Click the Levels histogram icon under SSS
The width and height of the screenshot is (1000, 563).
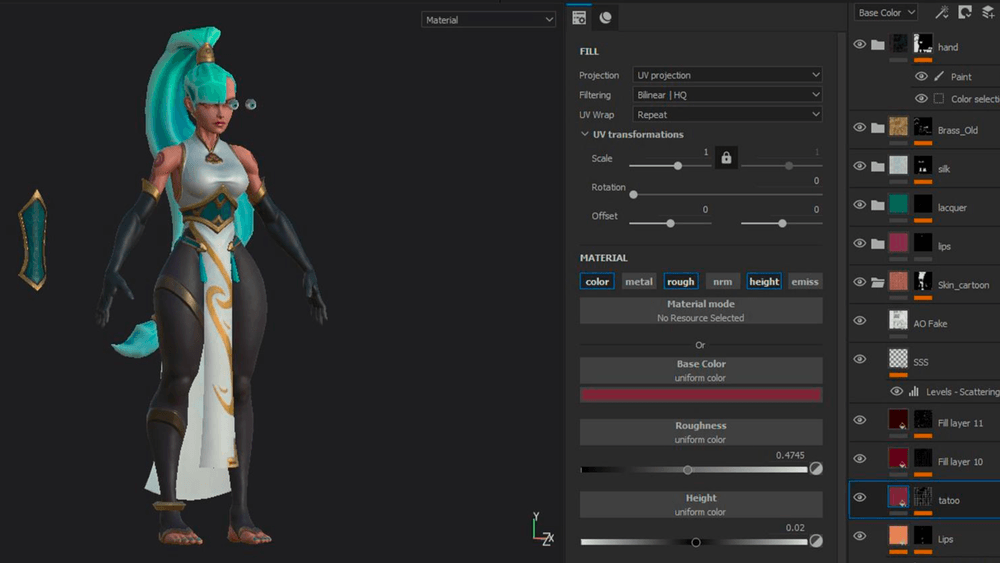pos(913,392)
